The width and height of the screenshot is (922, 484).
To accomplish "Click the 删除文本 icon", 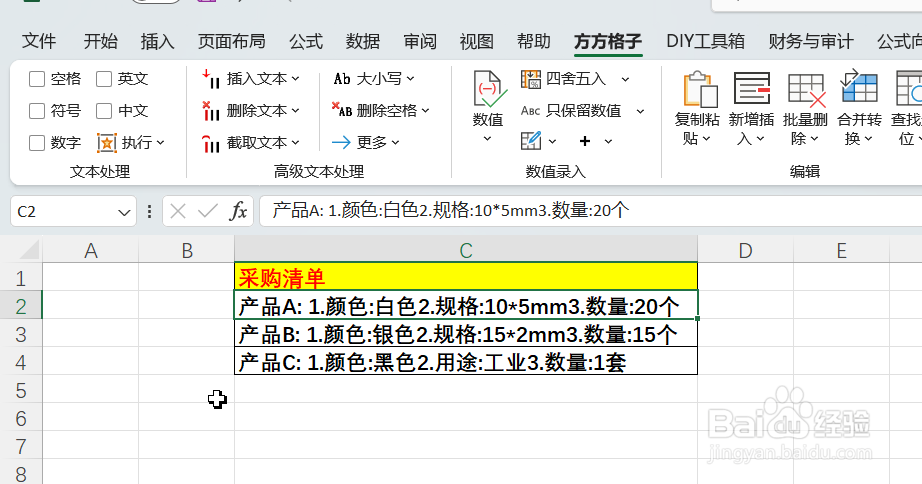I will pyautogui.click(x=211, y=111).
